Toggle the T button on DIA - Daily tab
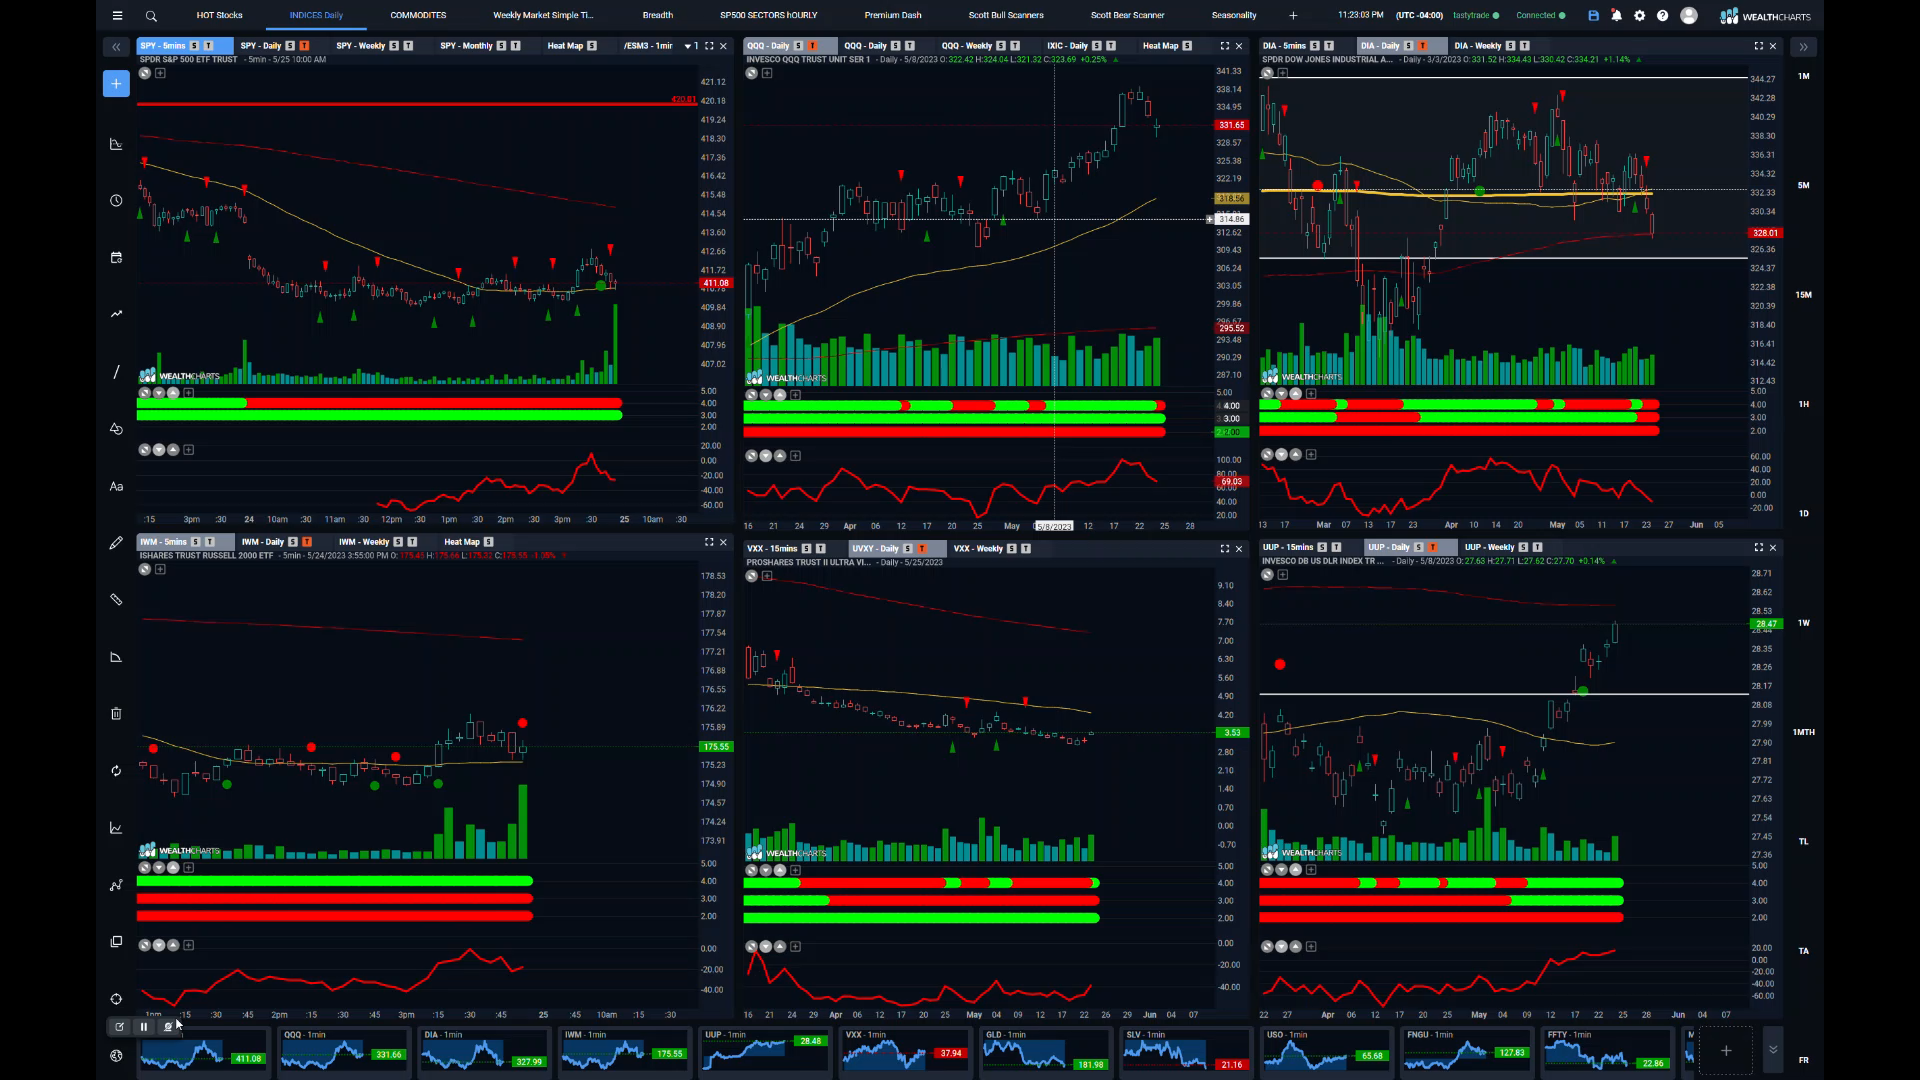The image size is (1920, 1080). click(x=1422, y=46)
